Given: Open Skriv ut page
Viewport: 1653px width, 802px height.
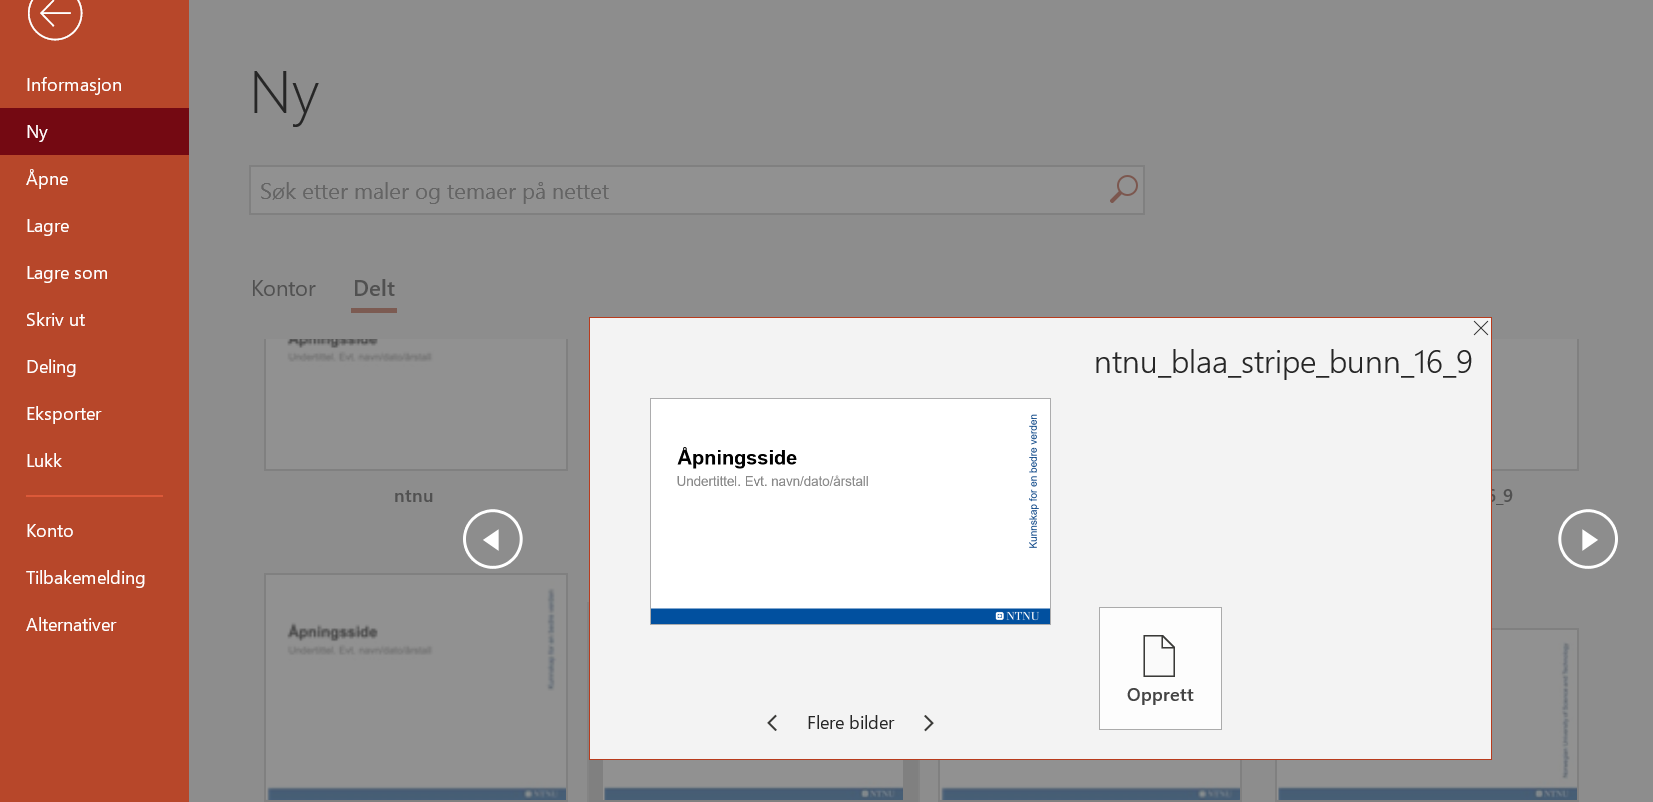Looking at the screenshot, I should (x=94, y=320).
